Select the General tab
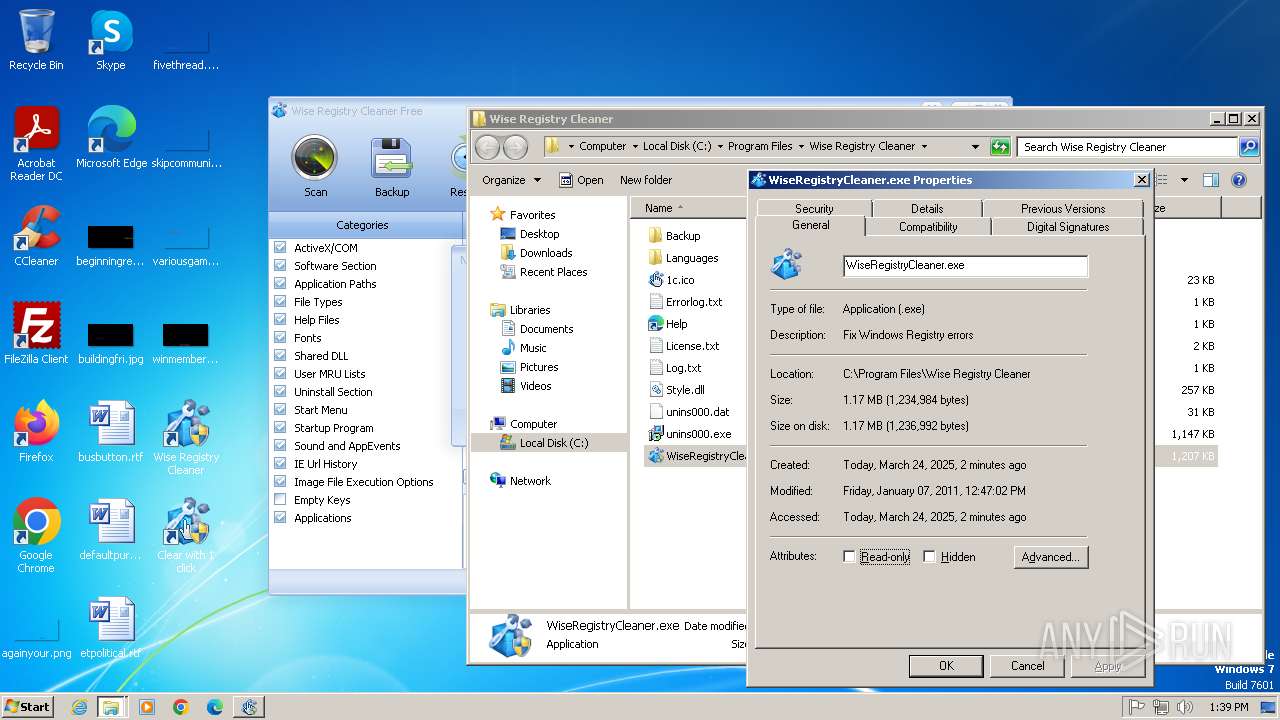This screenshot has height=720, width=1280. pos(811,225)
